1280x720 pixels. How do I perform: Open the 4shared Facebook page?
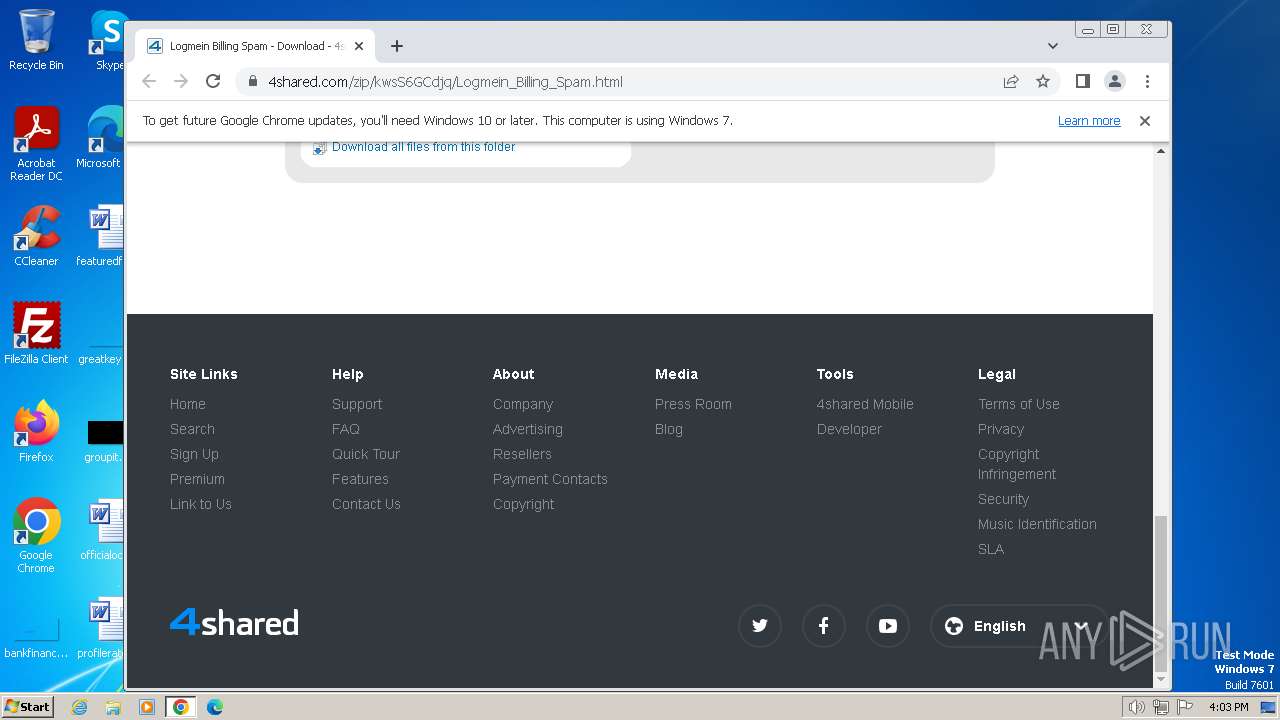click(x=824, y=626)
